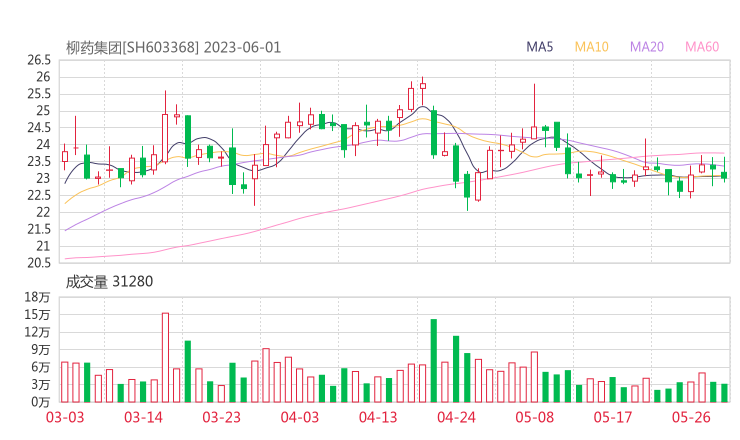The image size is (740, 440).
Task: Click the 25.5 price axis label
Action: pos(39,94)
